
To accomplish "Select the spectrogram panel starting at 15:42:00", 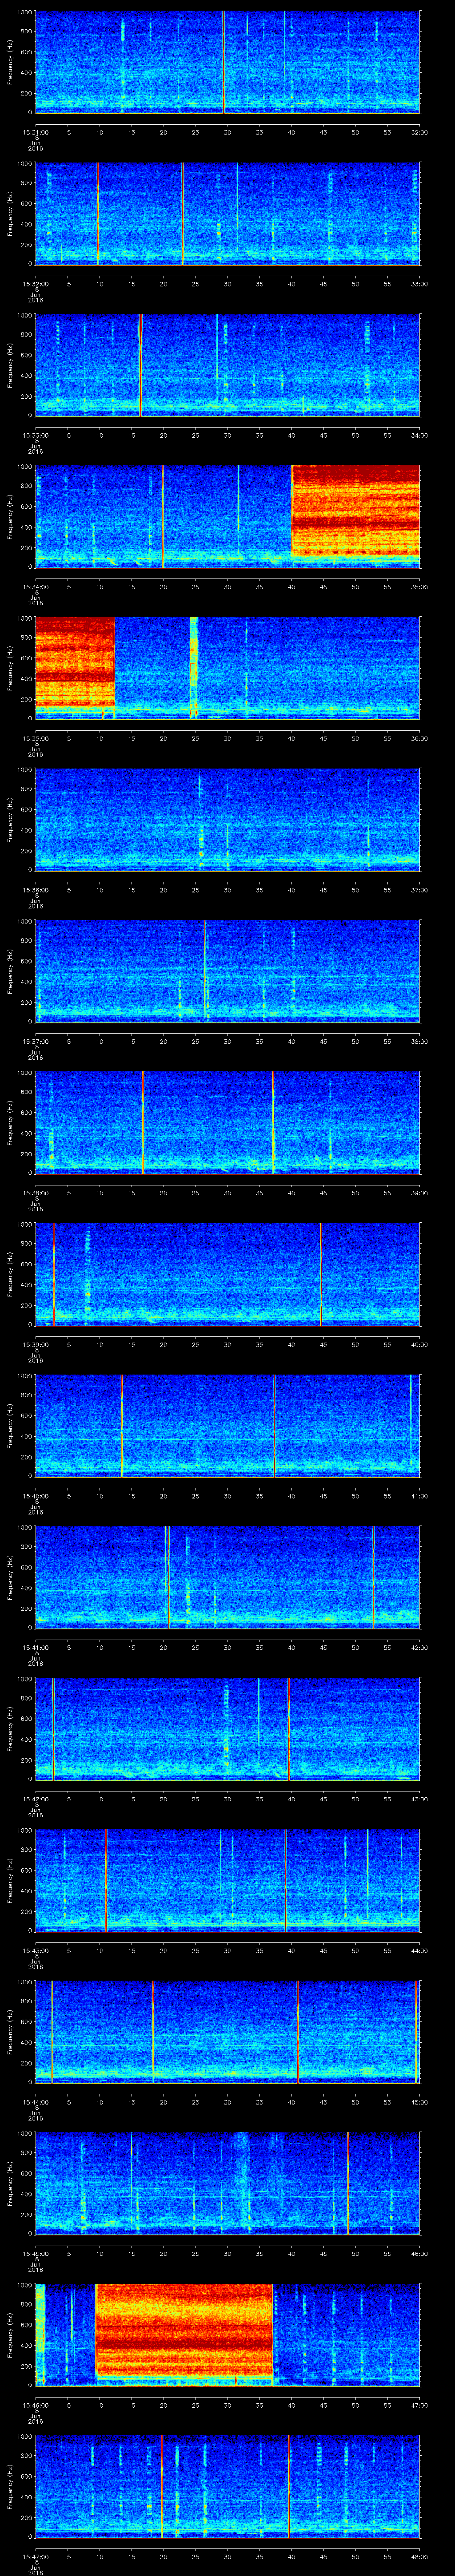I will [227, 1729].
